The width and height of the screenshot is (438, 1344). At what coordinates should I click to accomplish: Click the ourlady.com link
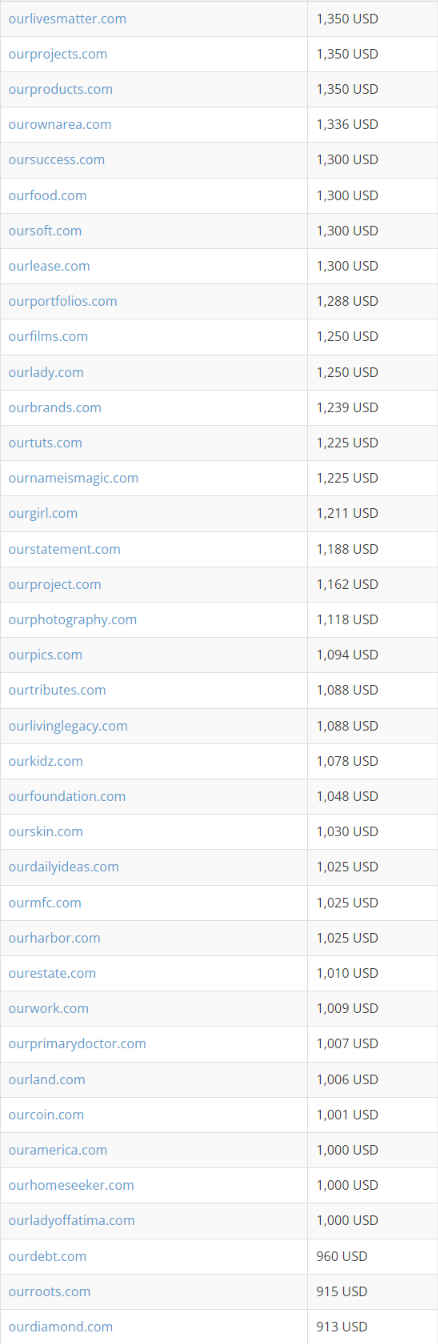point(46,372)
